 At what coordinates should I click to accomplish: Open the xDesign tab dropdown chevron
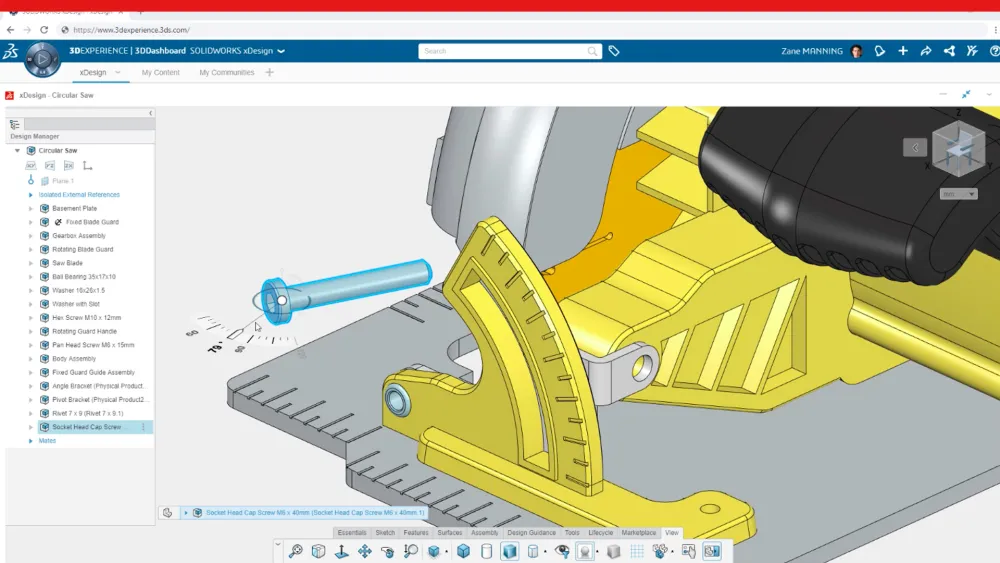pyautogui.click(x=118, y=73)
